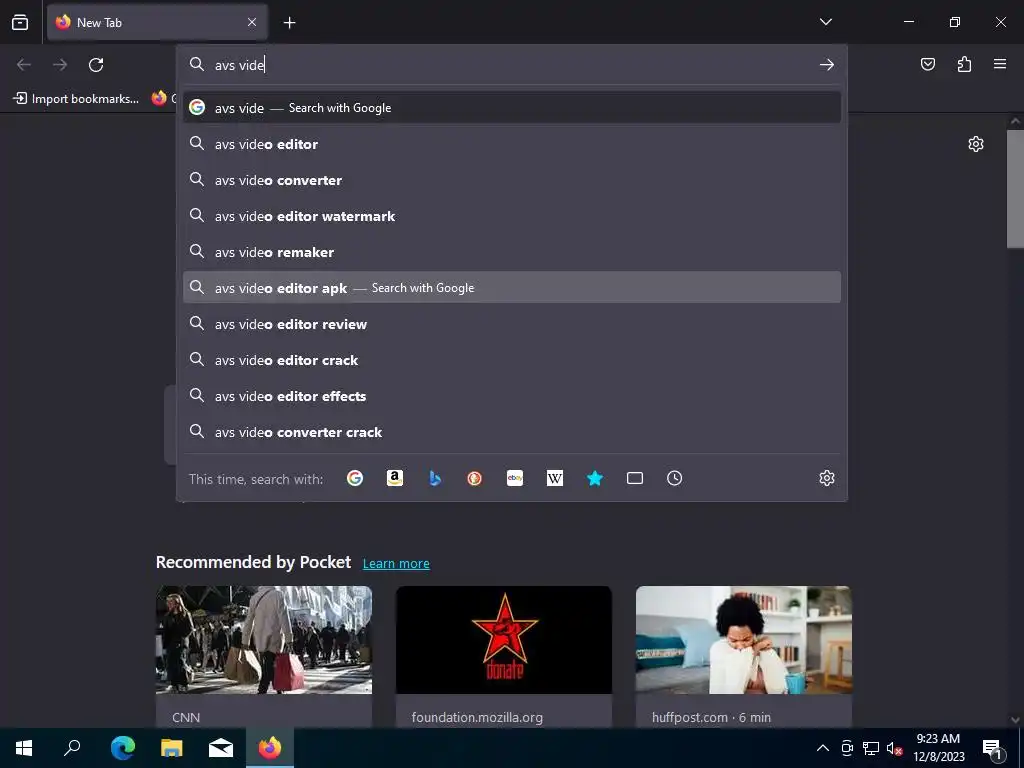The image size is (1024, 768).
Task: Open the foundation.mozilla.org donate card
Action: [x=504, y=656]
